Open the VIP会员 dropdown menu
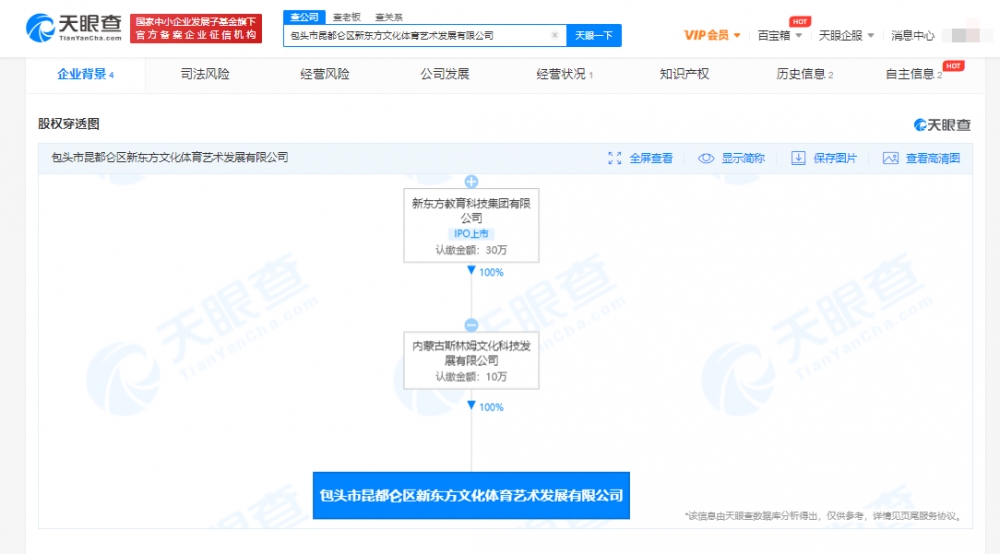Viewport: 1000px width, 554px height. pyautogui.click(x=712, y=35)
